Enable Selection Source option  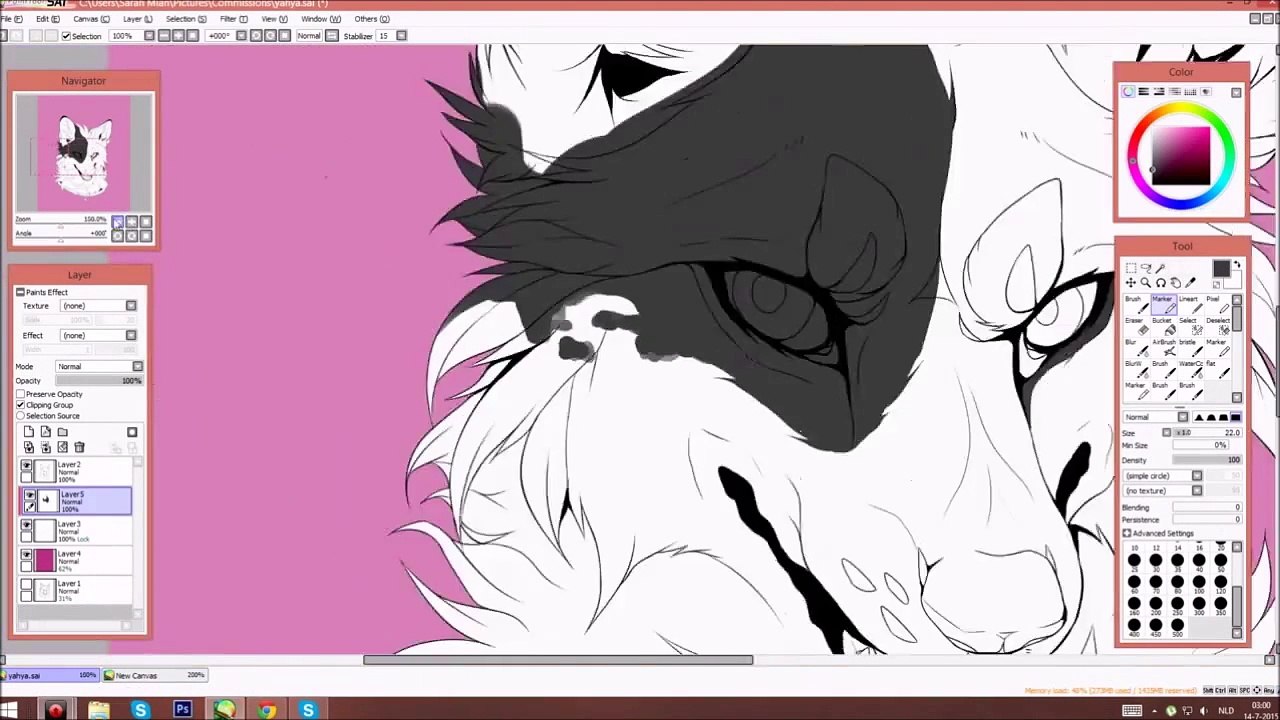click(20, 416)
